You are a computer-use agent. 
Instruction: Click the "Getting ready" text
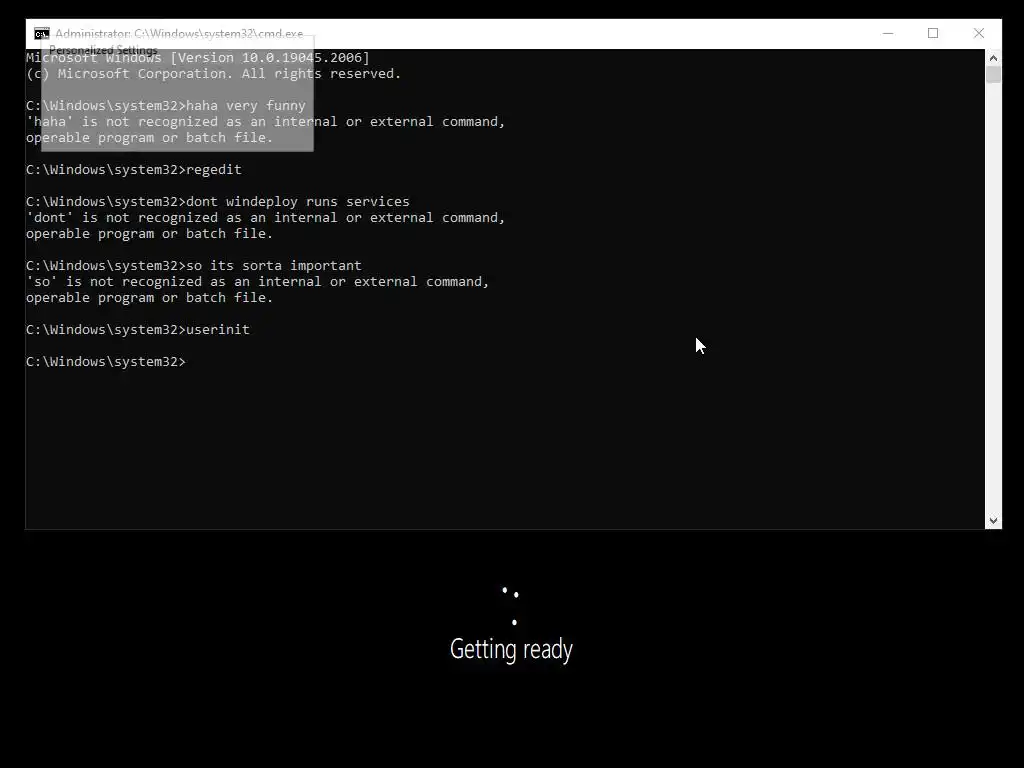point(511,649)
